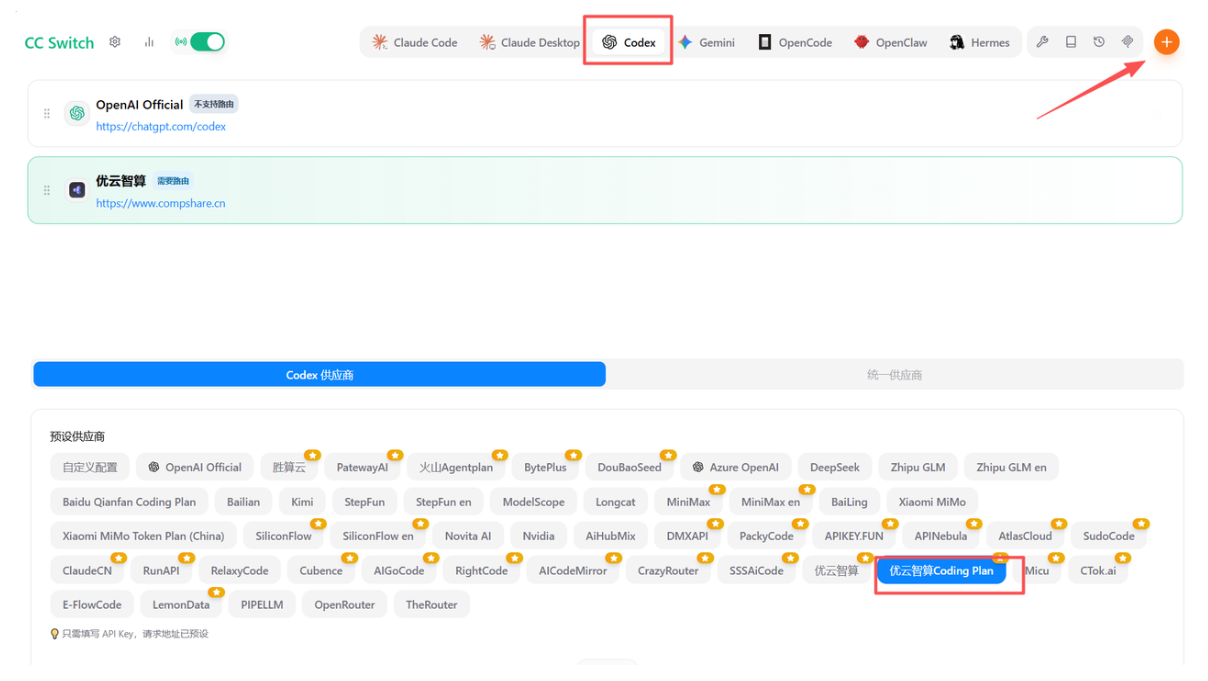Open the https://www.compshare.cn link

pyautogui.click(x=161, y=203)
